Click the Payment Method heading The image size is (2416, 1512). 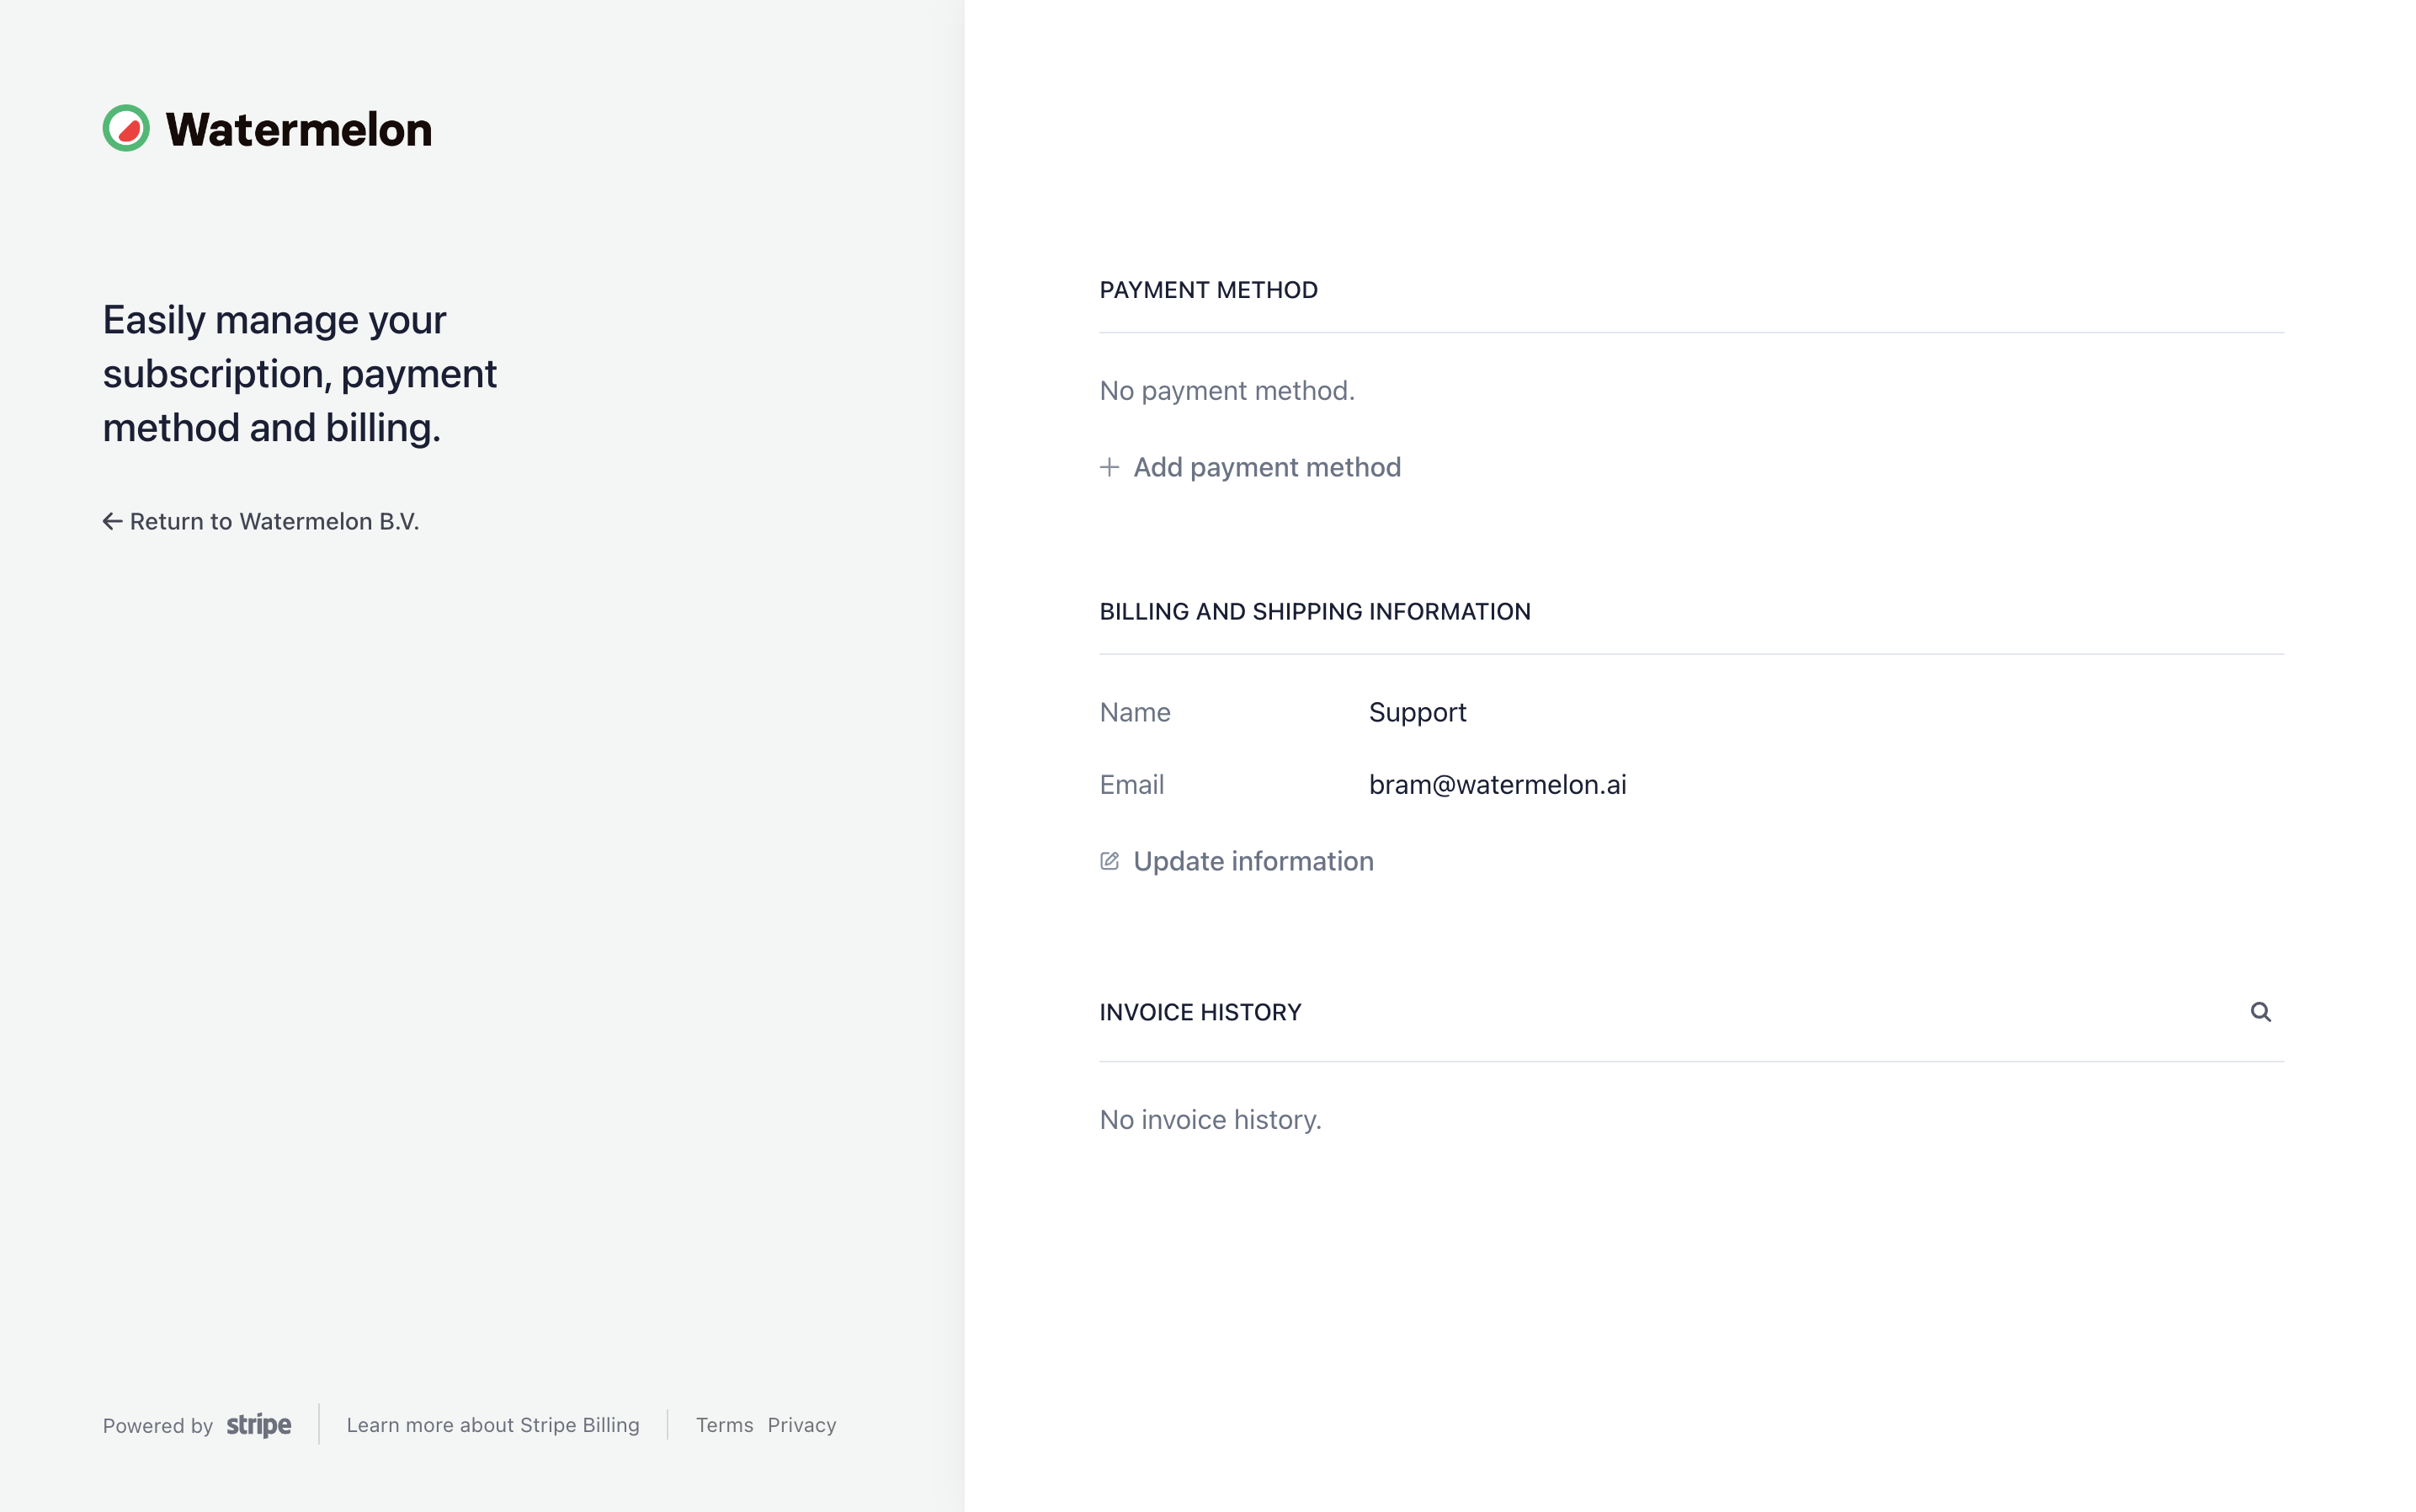point(1208,290)
